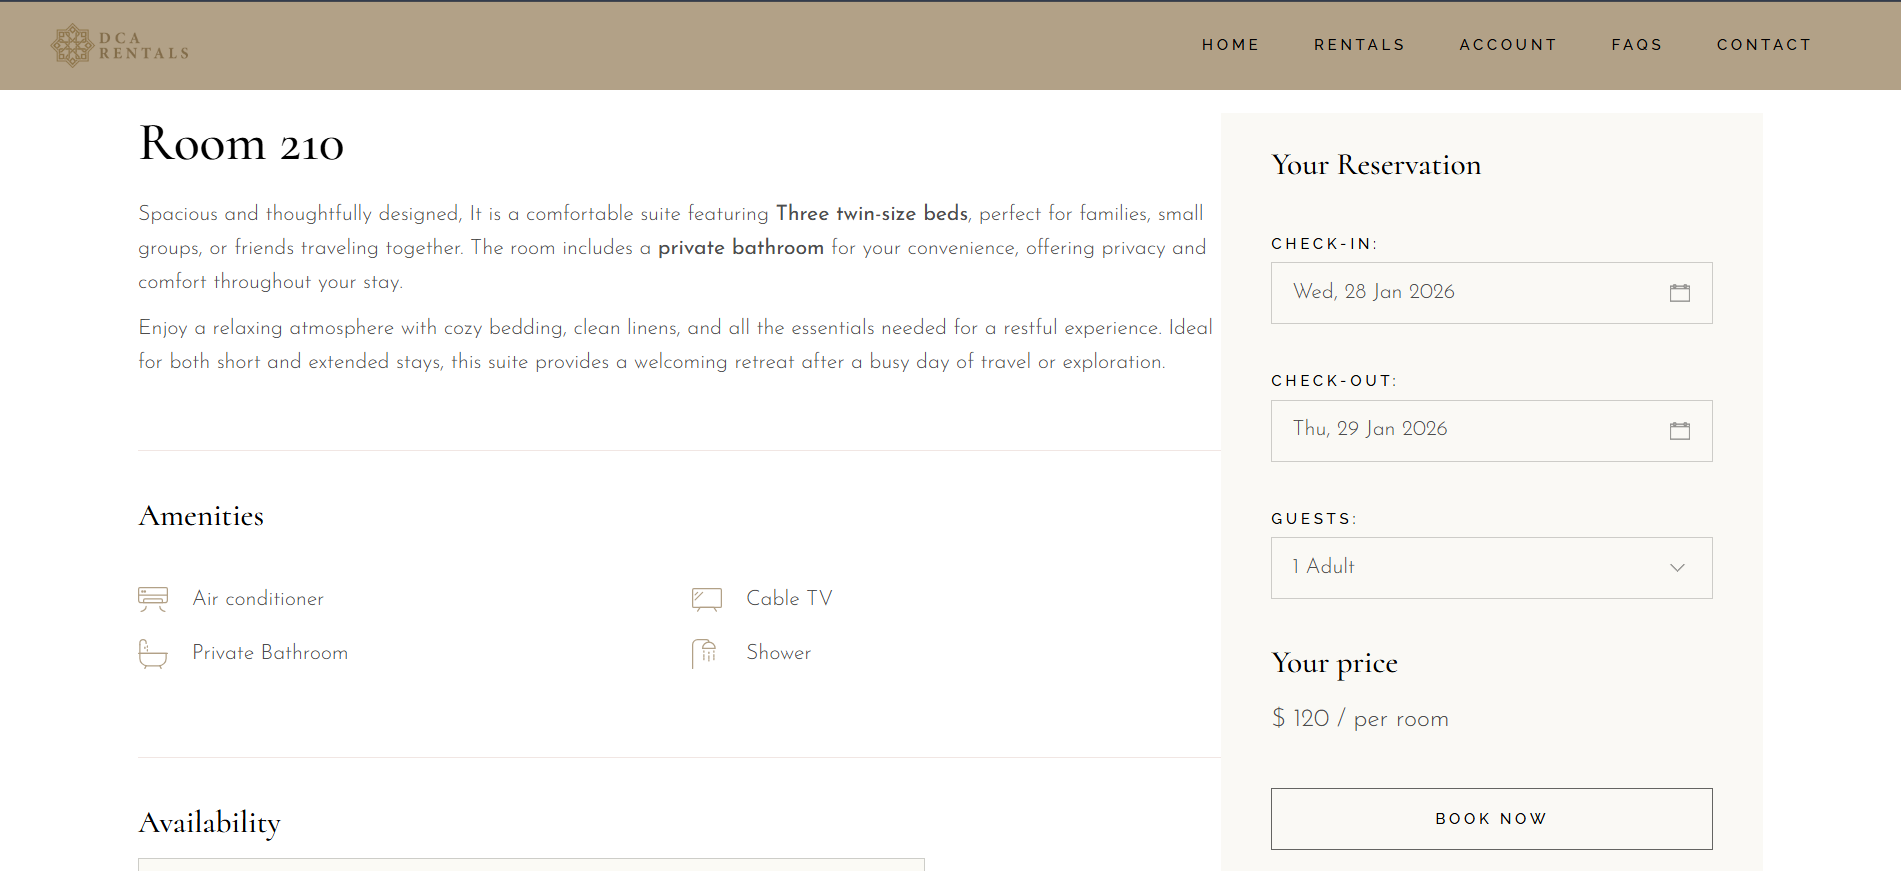Image resolution: width=1901 pixels, height=871 pixels.
Task: Click the air conditioner amenity icon
Action: click(x=153, y=599)
